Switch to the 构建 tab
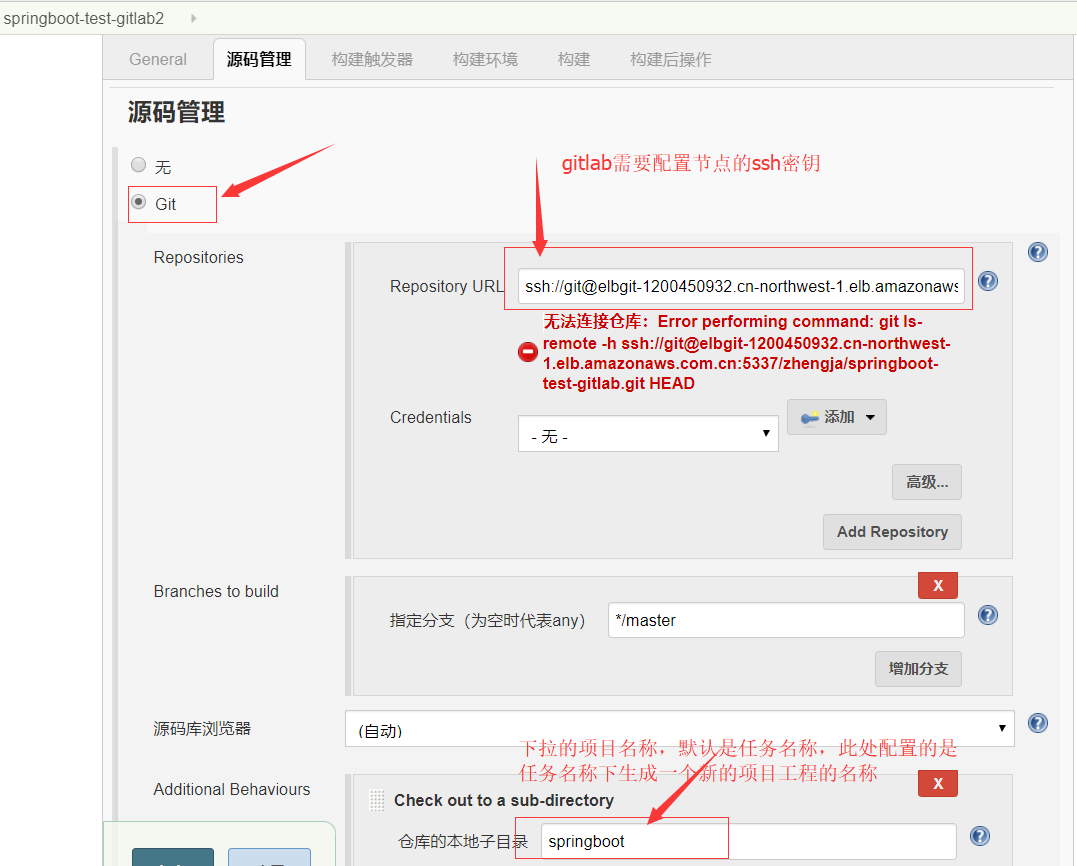 click(x=574, y=60)
